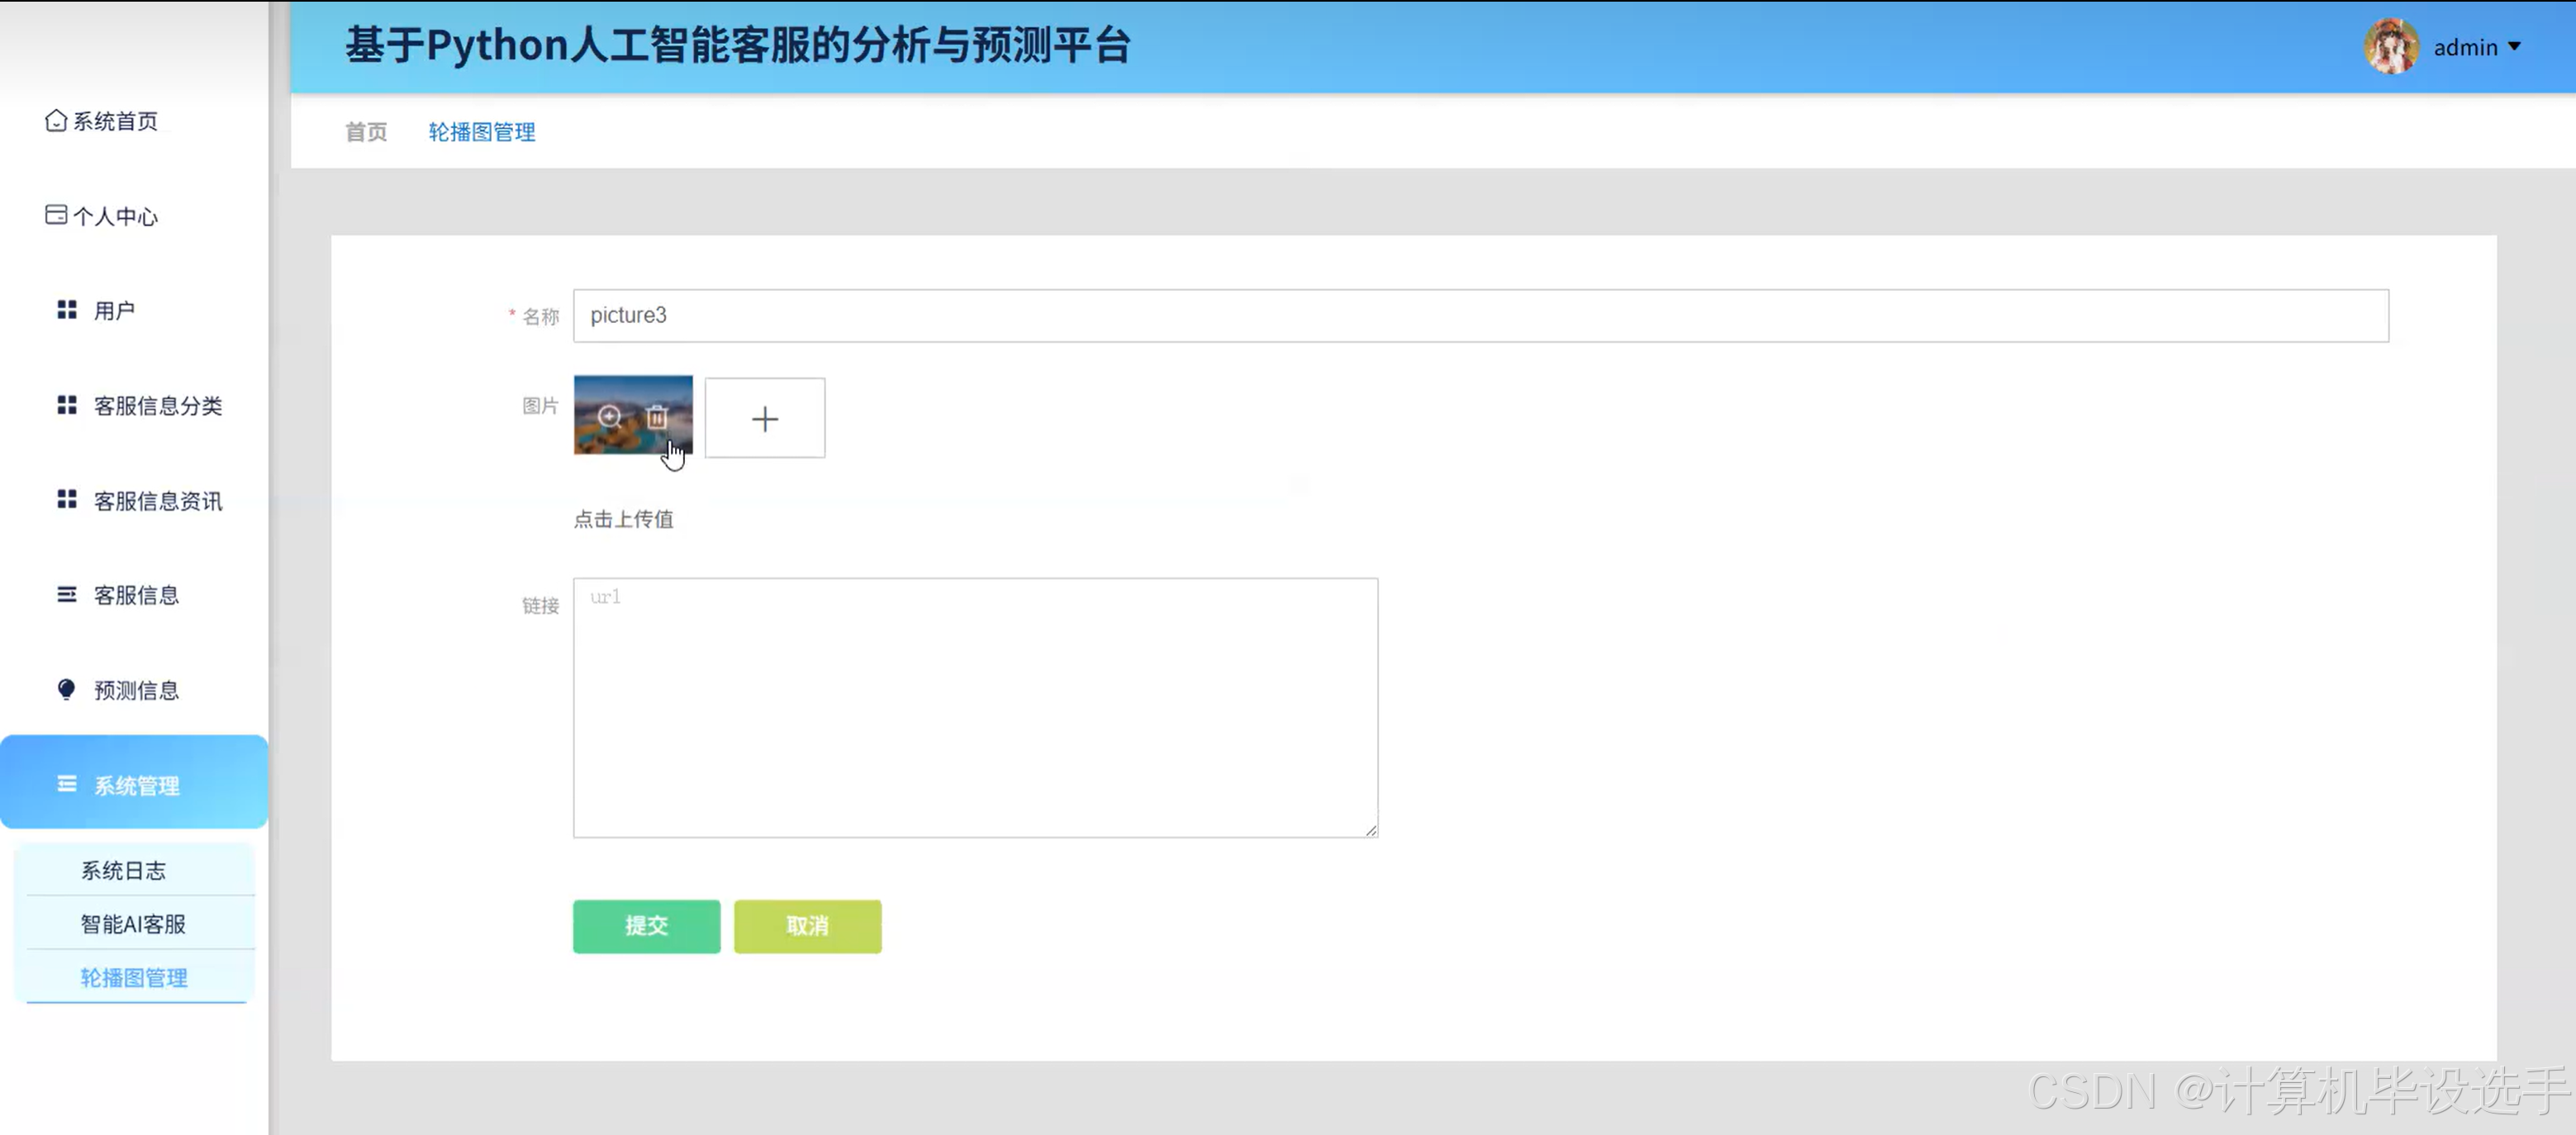Open 系统日志 submenu item

[x=124, y=870]
